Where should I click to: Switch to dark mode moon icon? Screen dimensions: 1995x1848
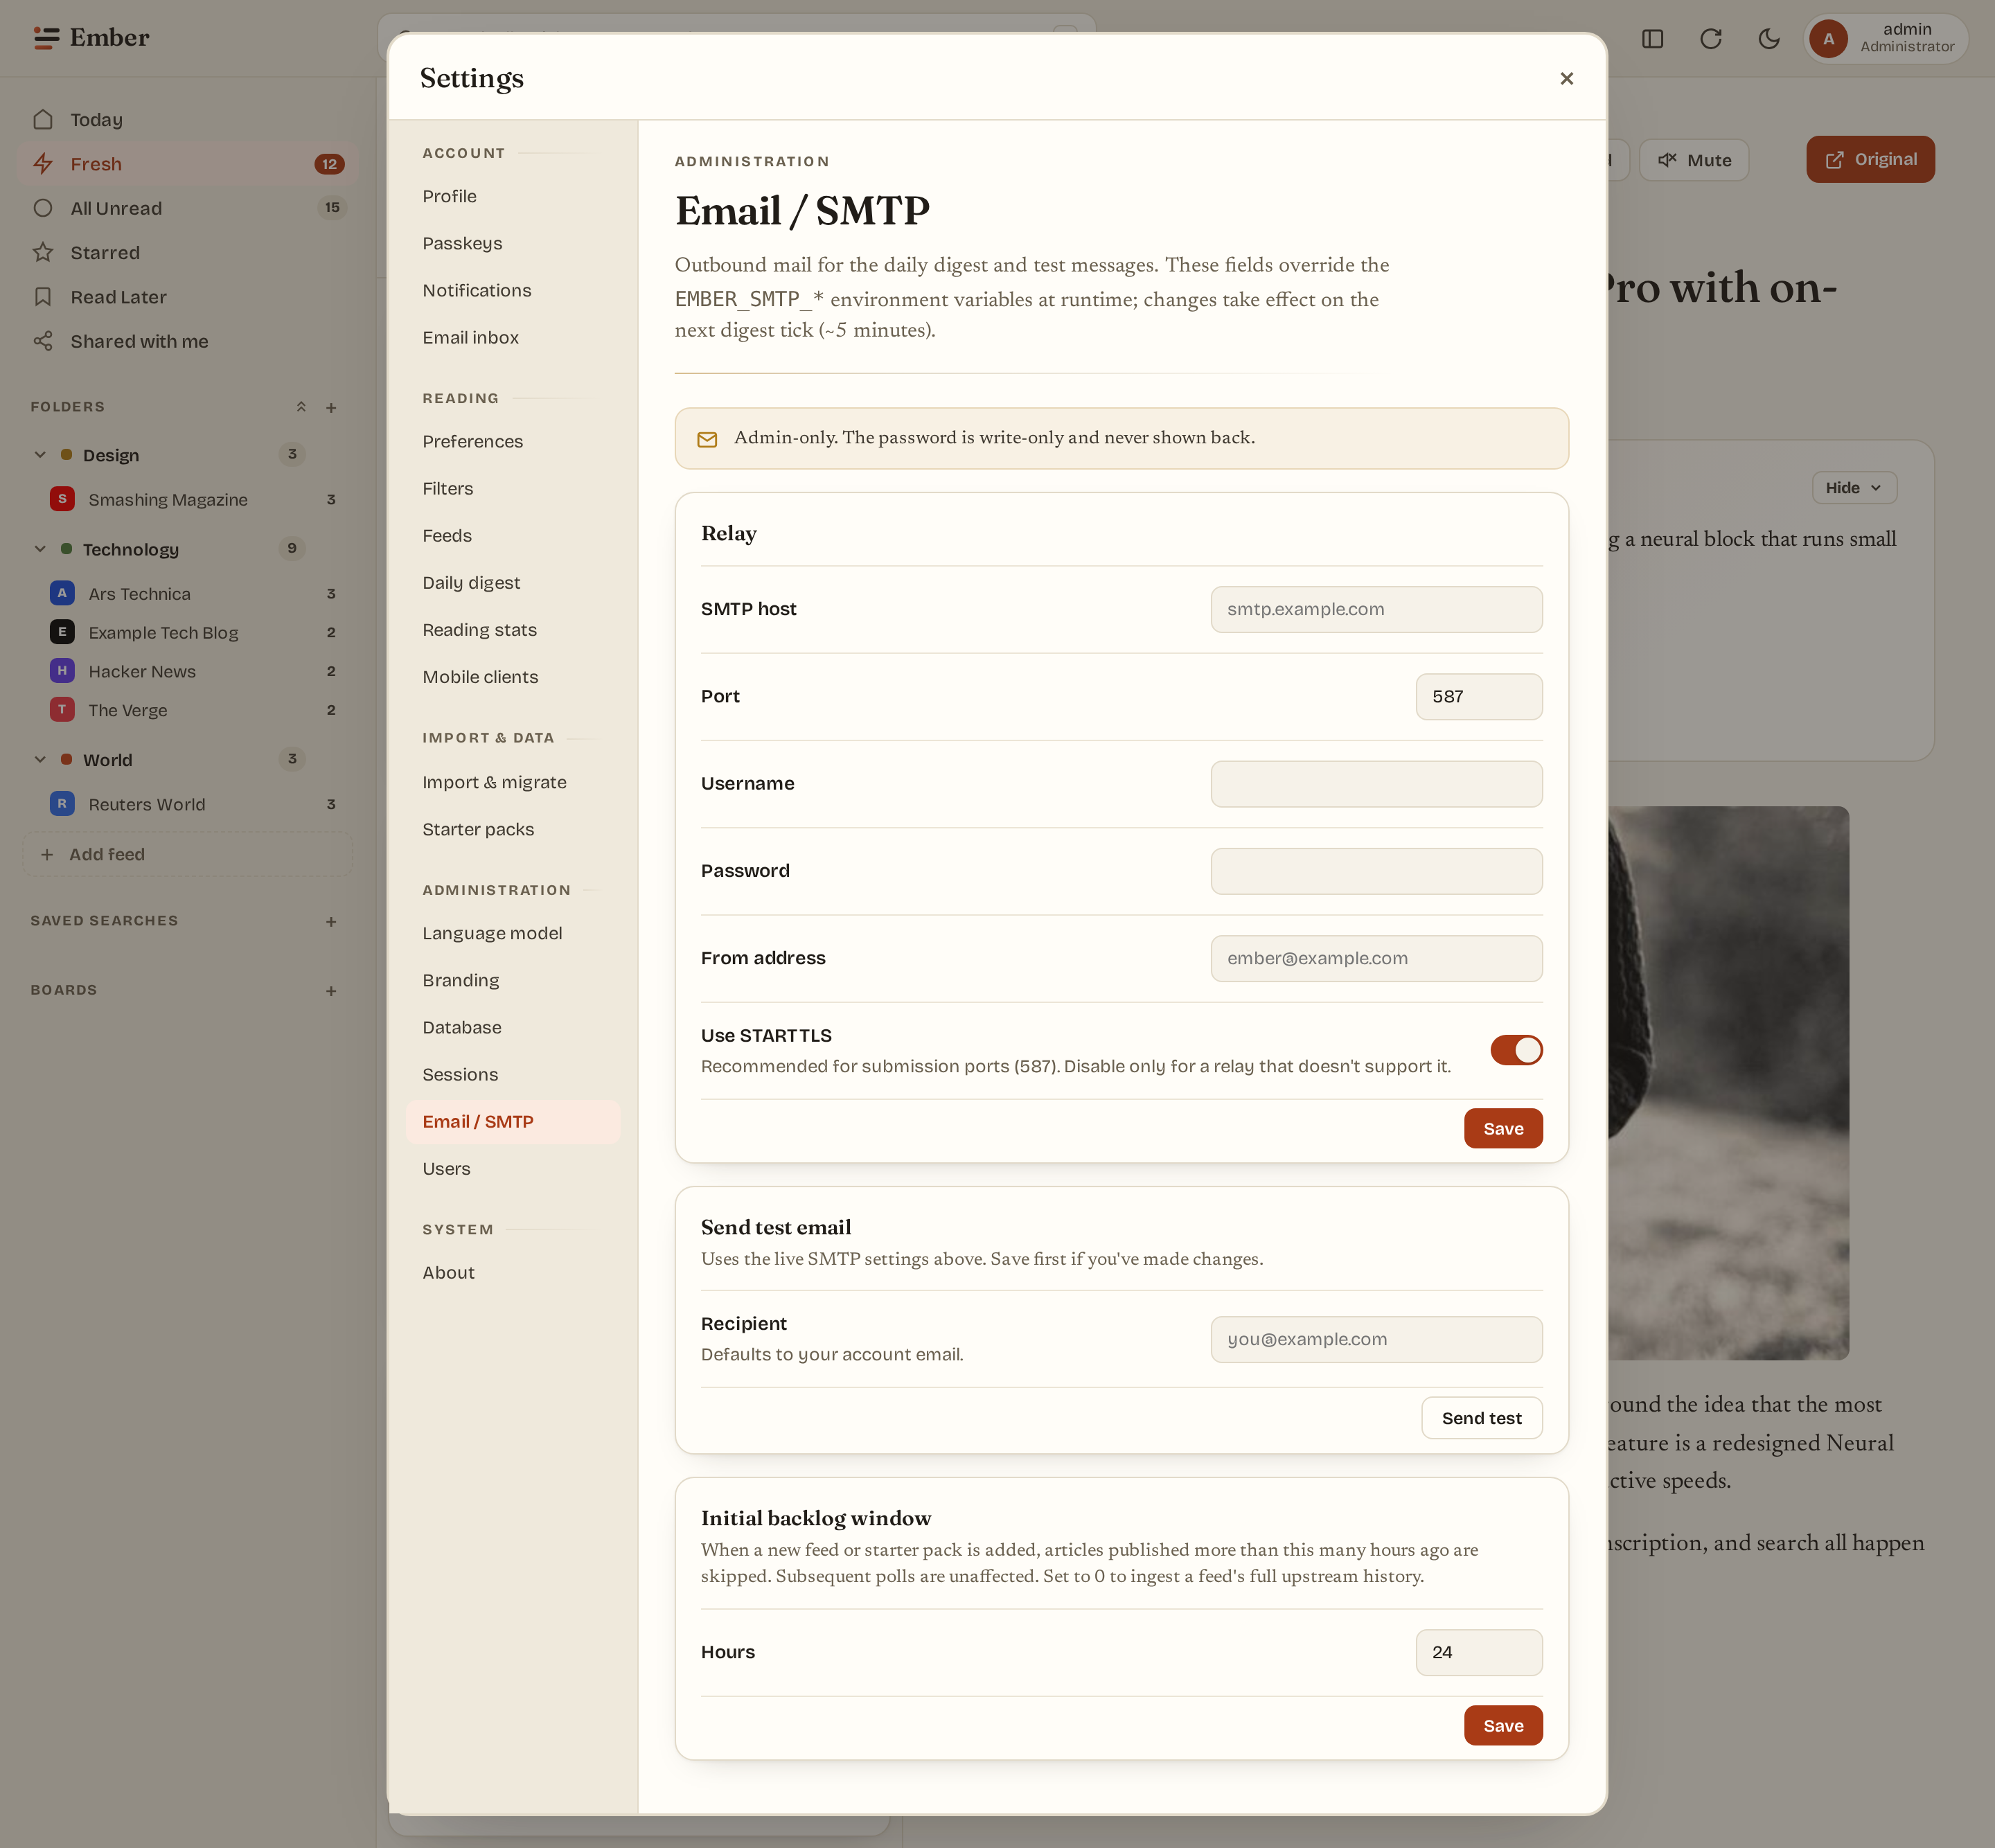point(1769,39)
